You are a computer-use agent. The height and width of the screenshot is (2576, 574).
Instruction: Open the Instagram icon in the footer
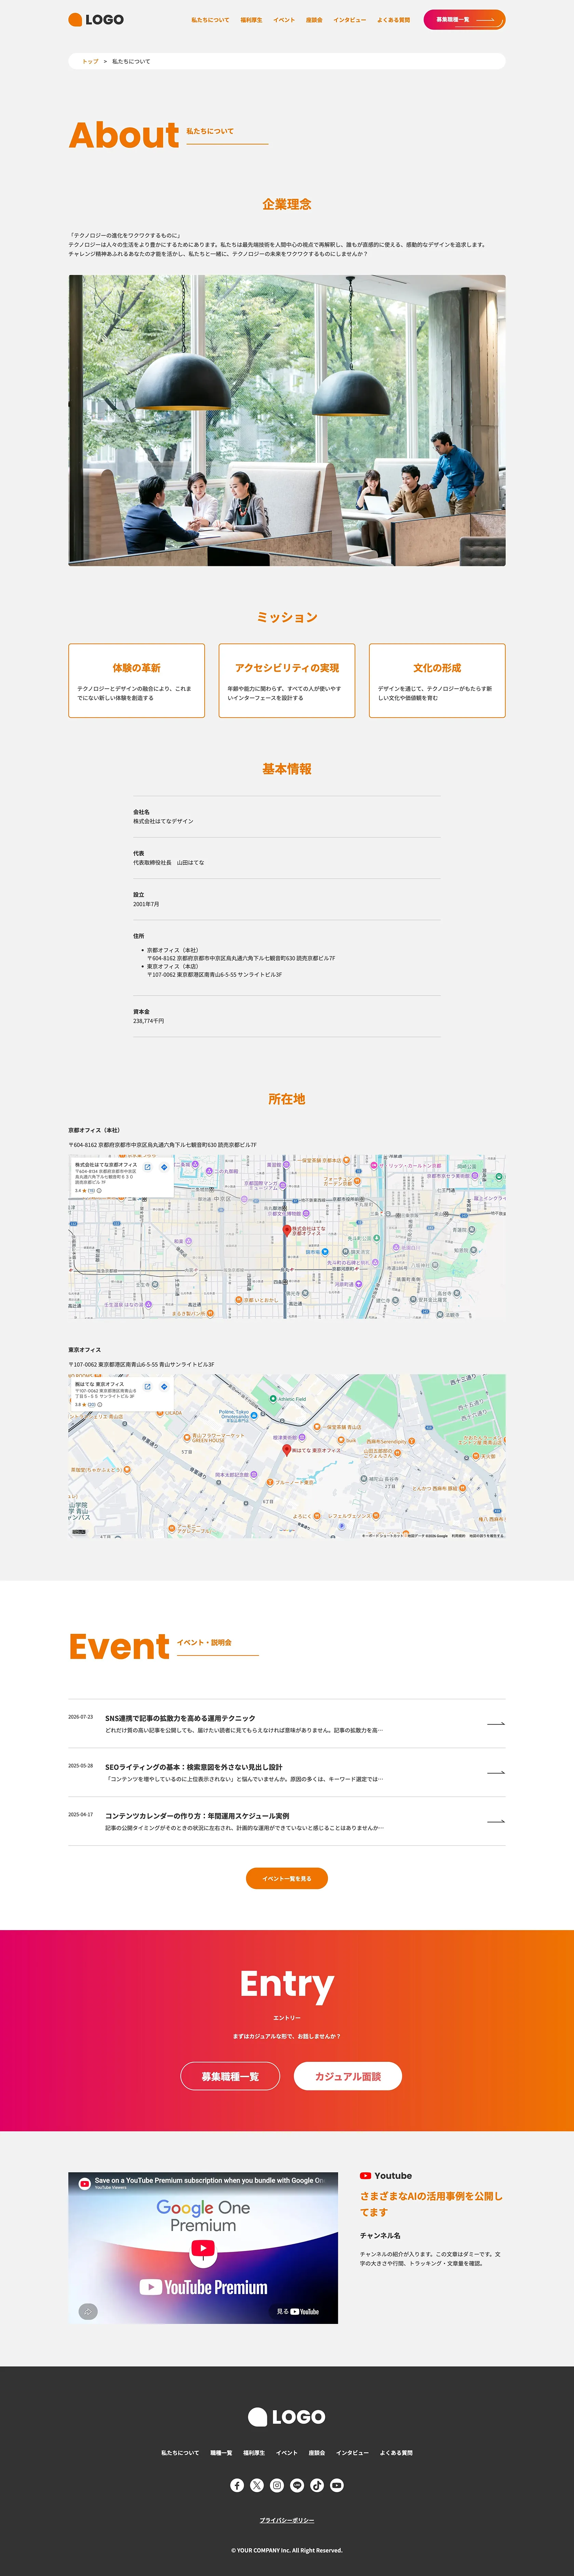[277, 2485]
